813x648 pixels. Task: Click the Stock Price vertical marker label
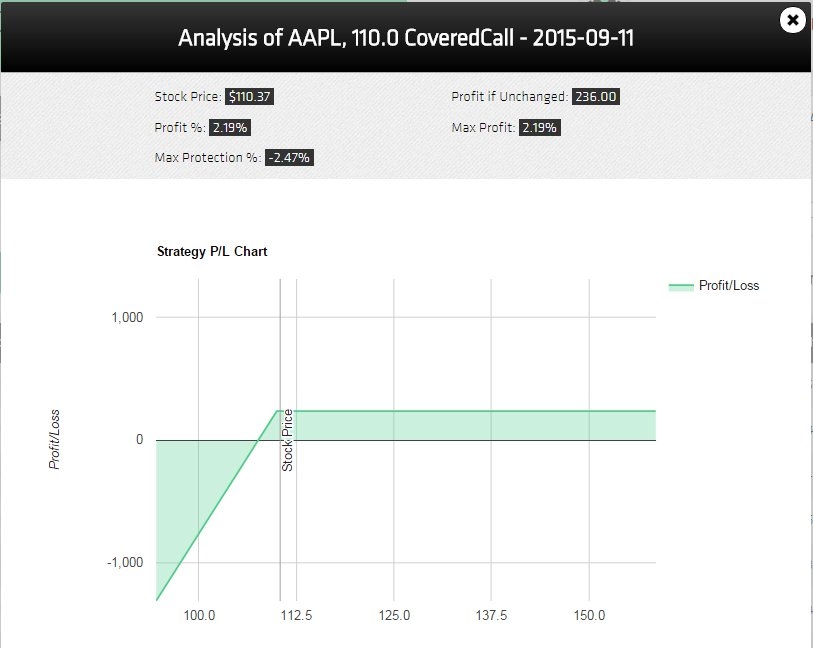[x=287, y=440]
